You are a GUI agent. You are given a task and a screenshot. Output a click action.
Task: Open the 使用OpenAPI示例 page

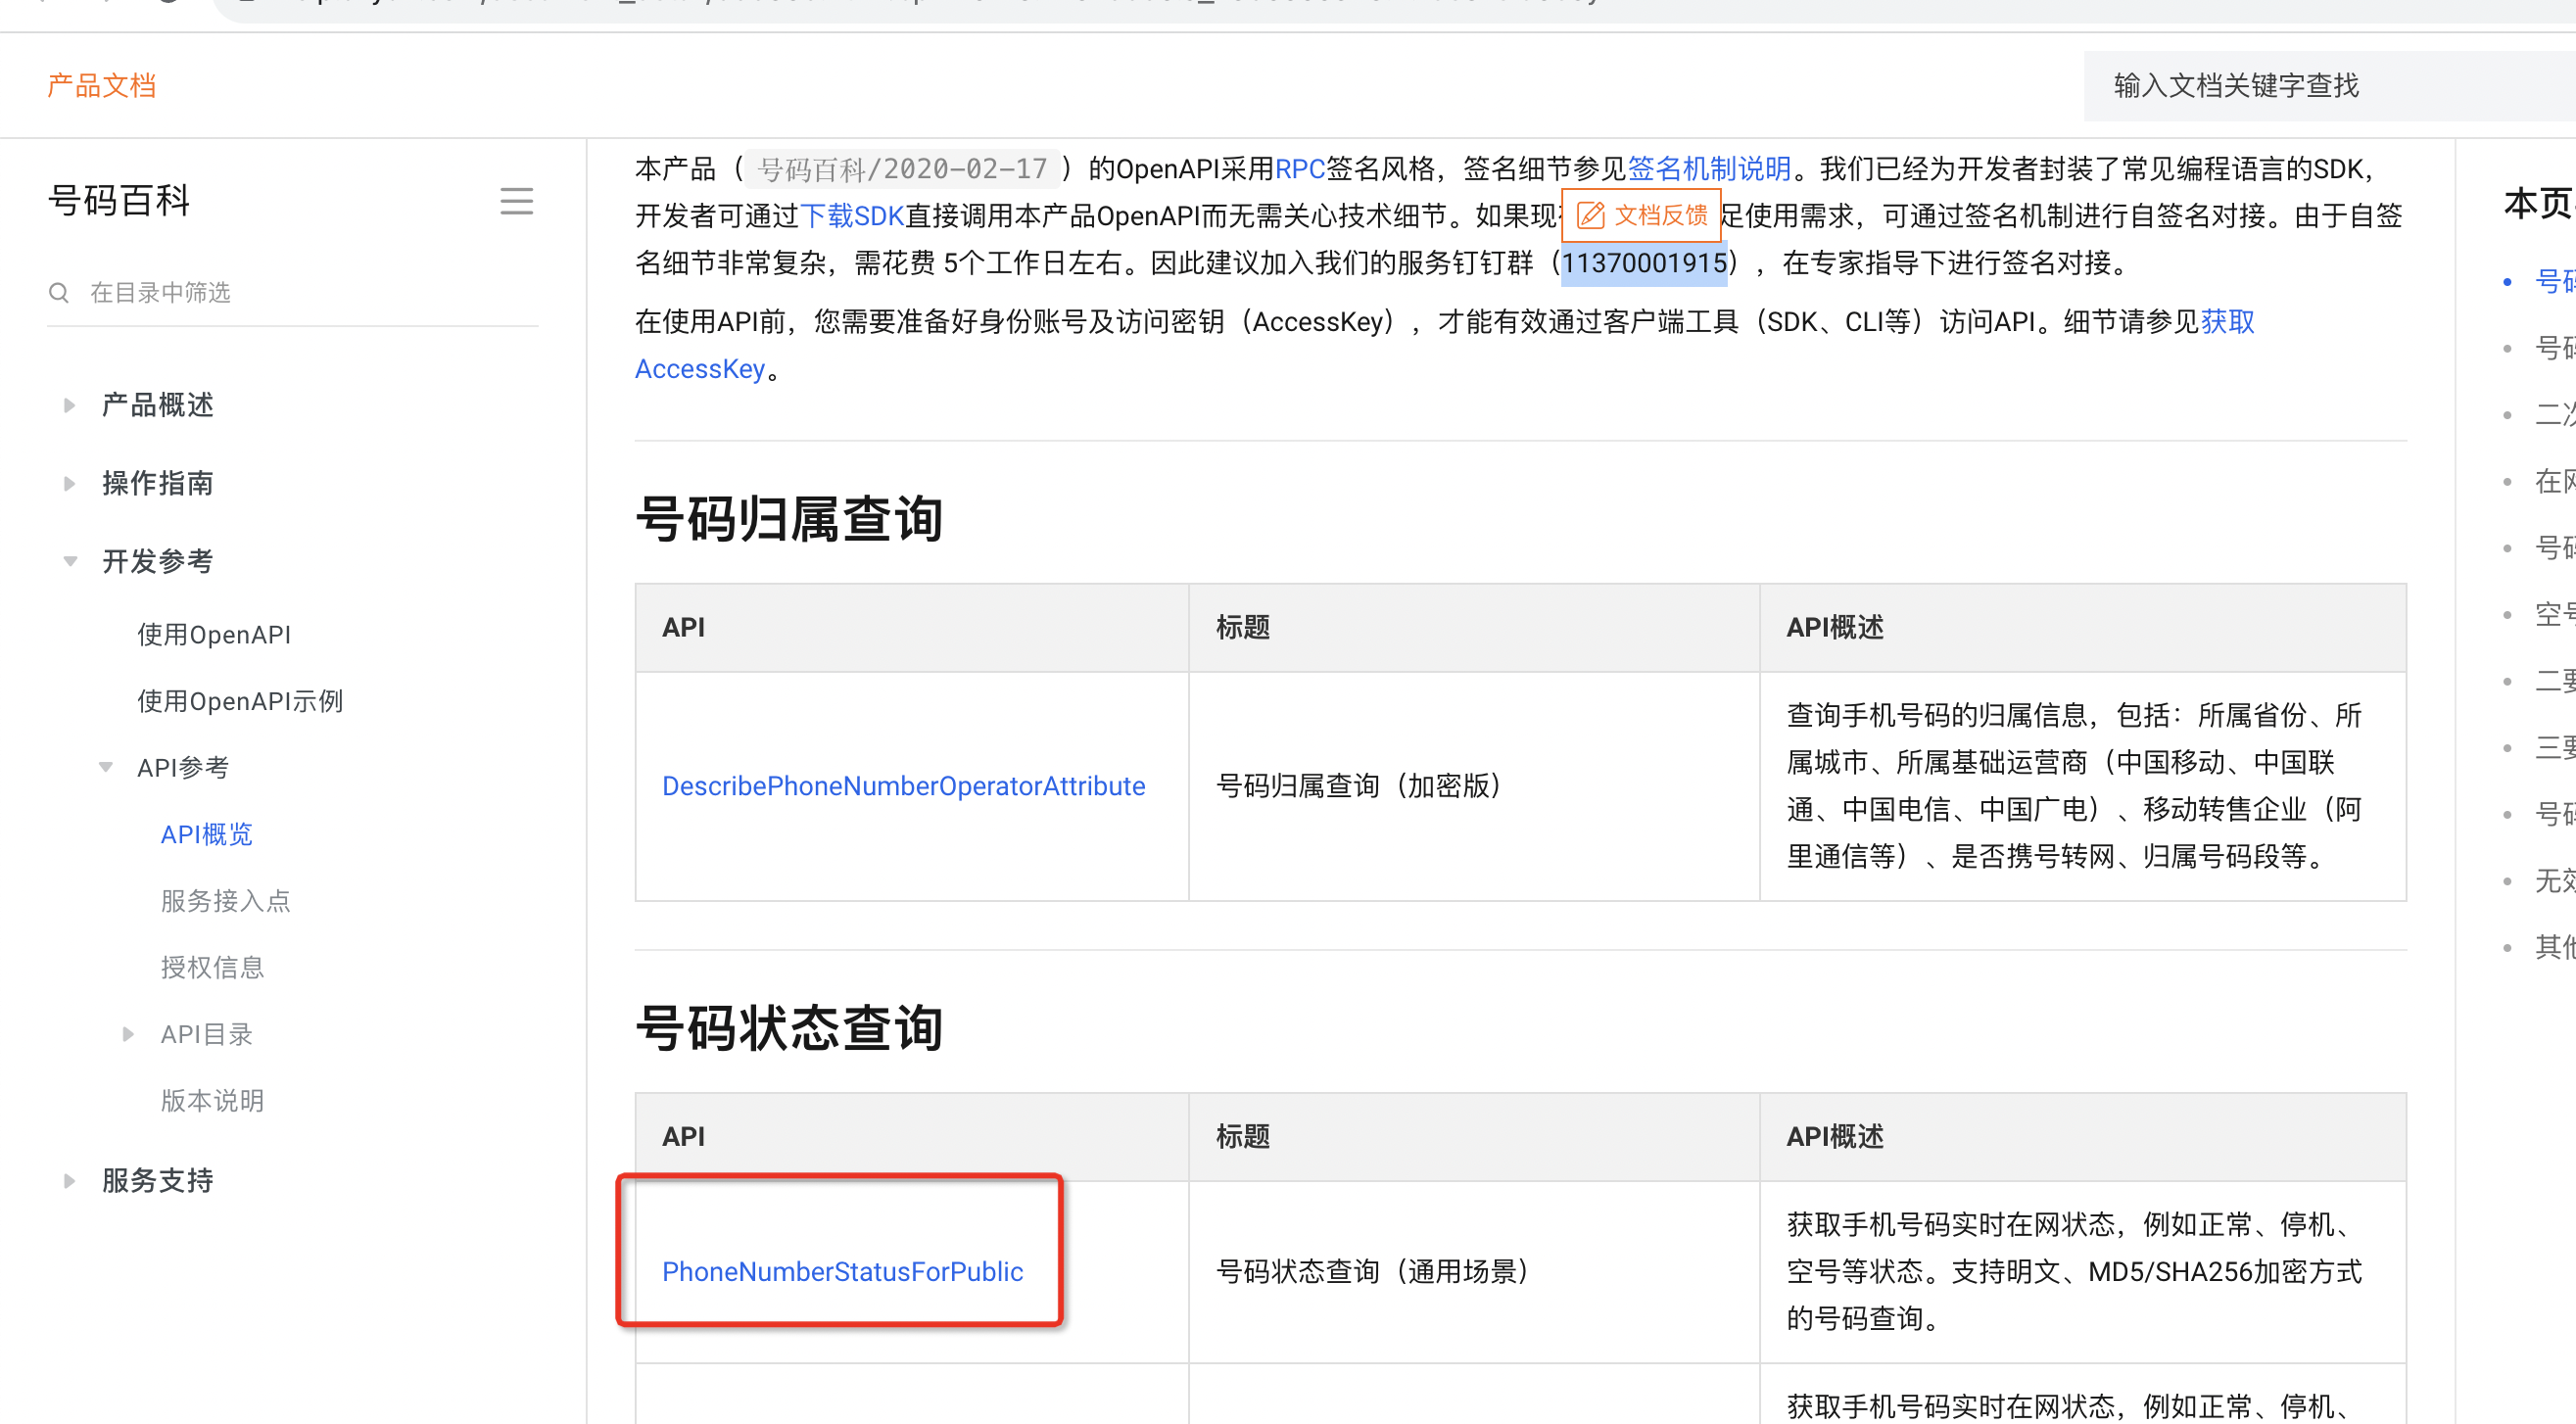coord(240,701)
